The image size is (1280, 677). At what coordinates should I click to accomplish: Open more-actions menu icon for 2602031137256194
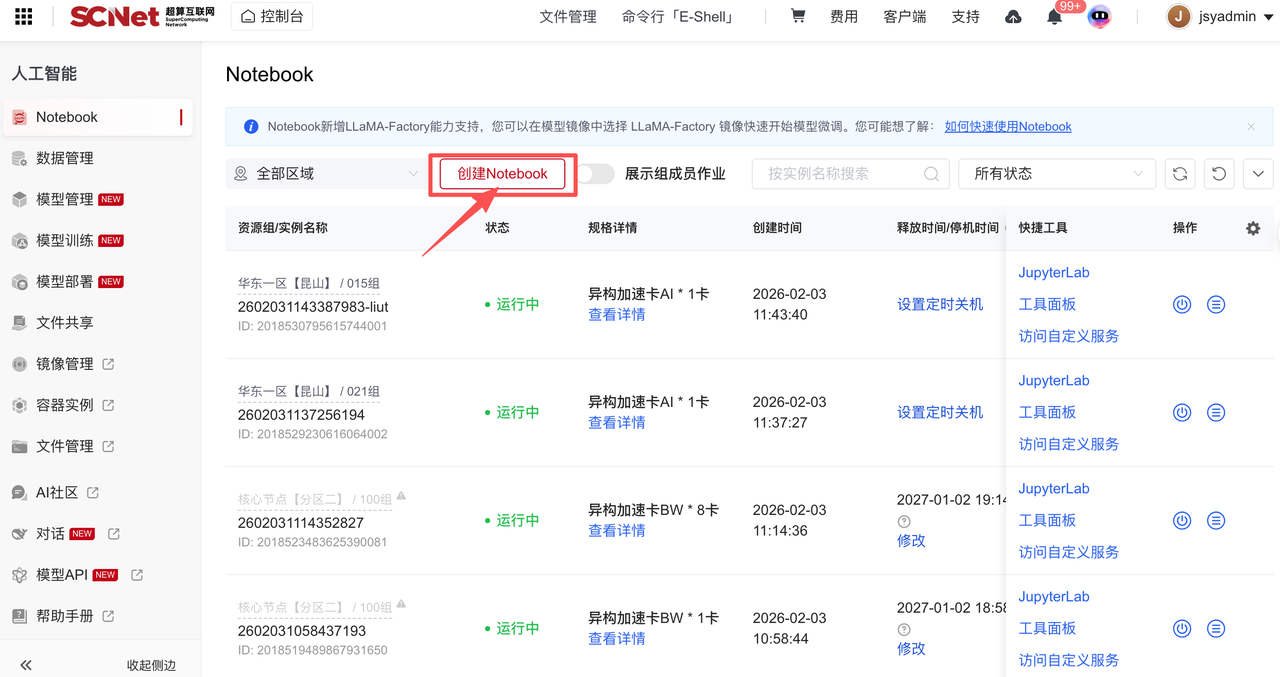1216,412
